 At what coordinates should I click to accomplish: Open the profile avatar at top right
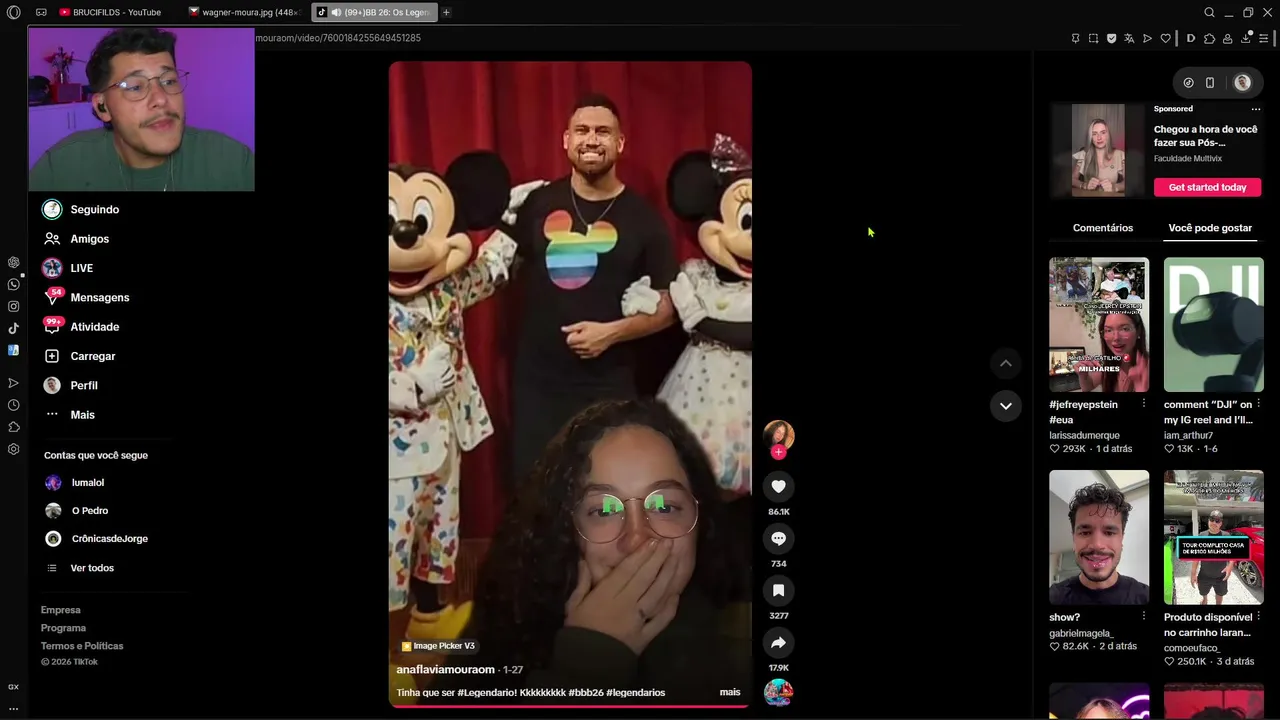1242,83
